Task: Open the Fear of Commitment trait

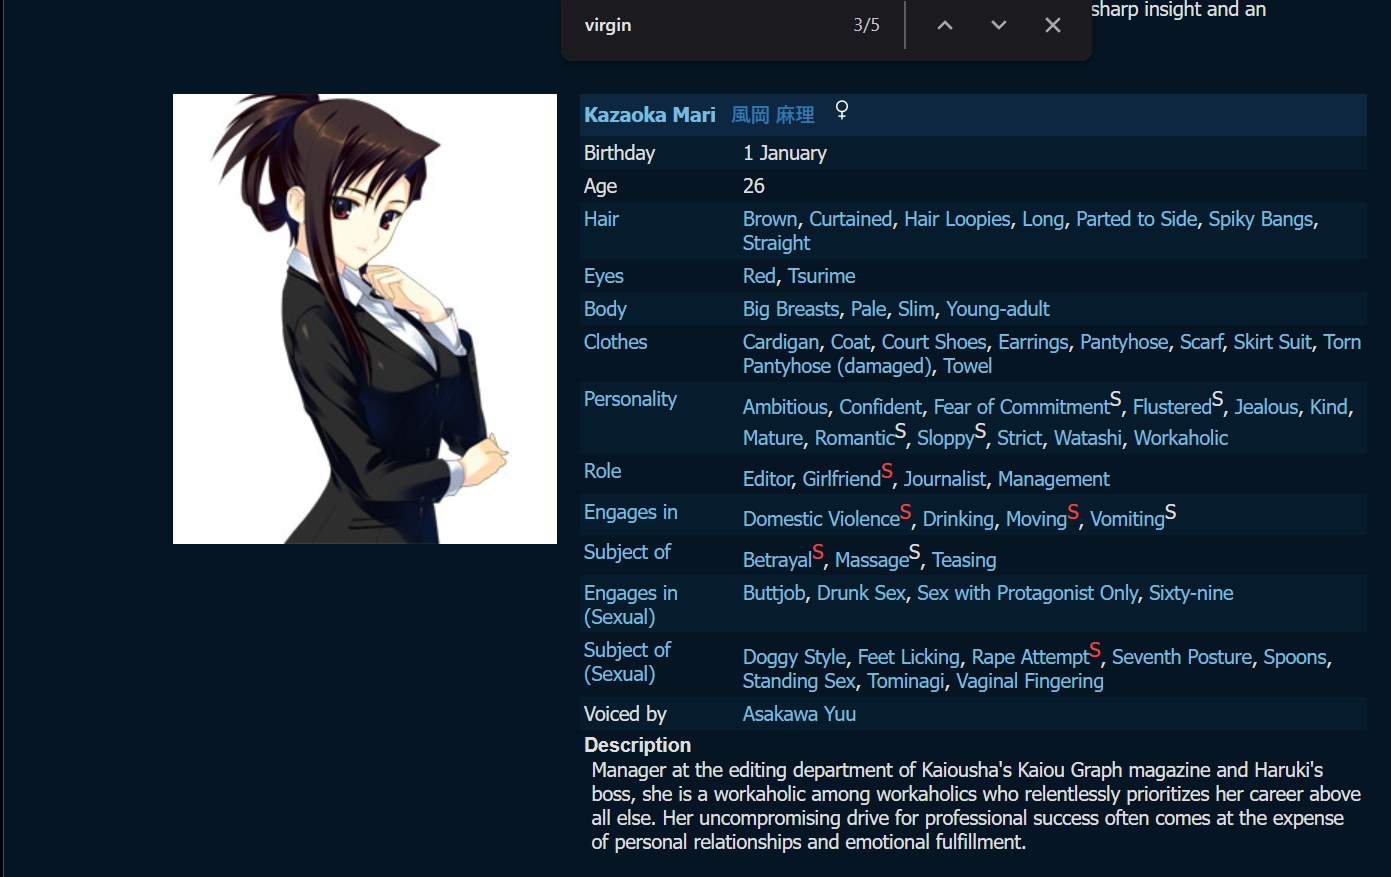Action: point(1022,407)
